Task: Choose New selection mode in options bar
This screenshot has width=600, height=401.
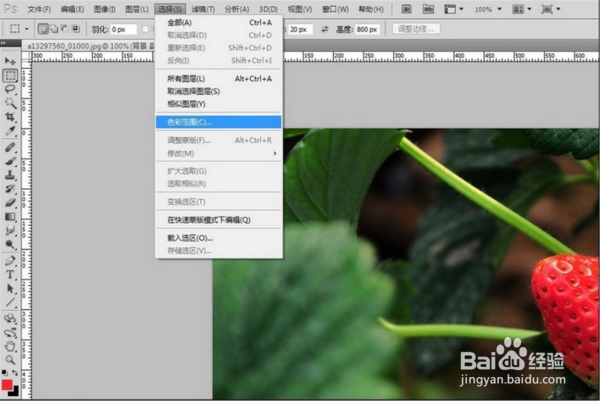Action: pyautogui.click(x=43, y=29)
